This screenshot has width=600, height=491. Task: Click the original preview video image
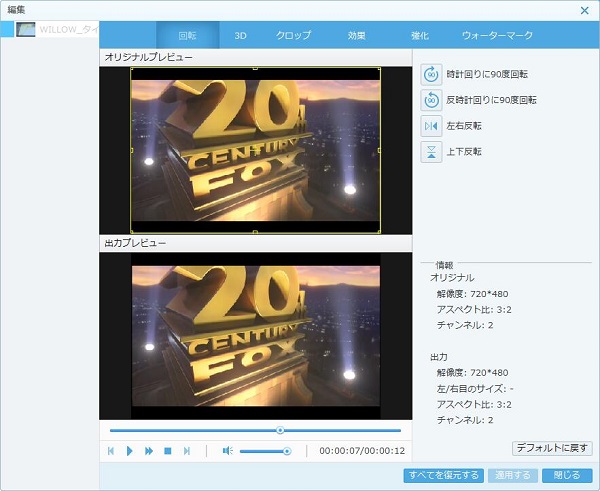[256, 150]
